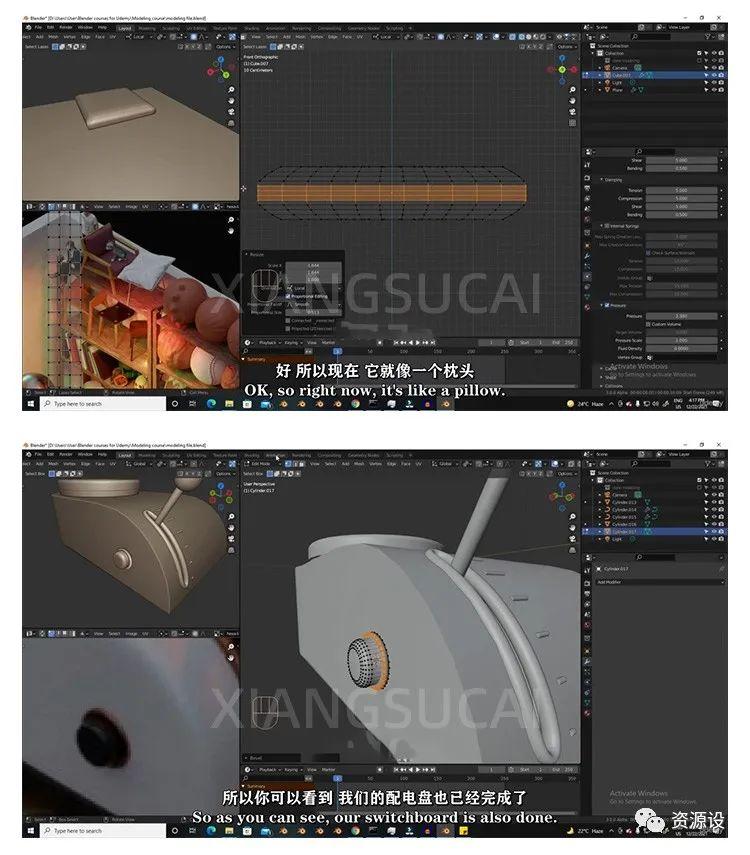Open Render menu in bottom screenshot
750x855 pixels.
pyautogui.click(x=65, y=454)
